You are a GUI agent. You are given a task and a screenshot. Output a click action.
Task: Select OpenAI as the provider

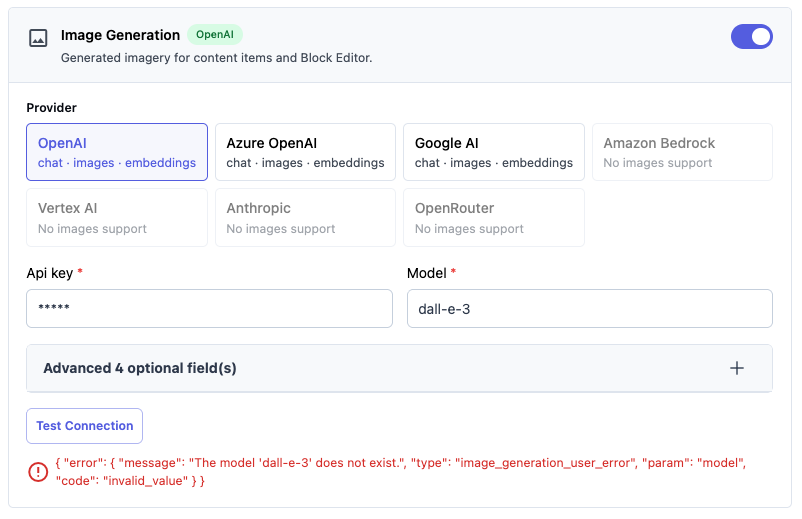pyautogui.click(x=117, y=152)
